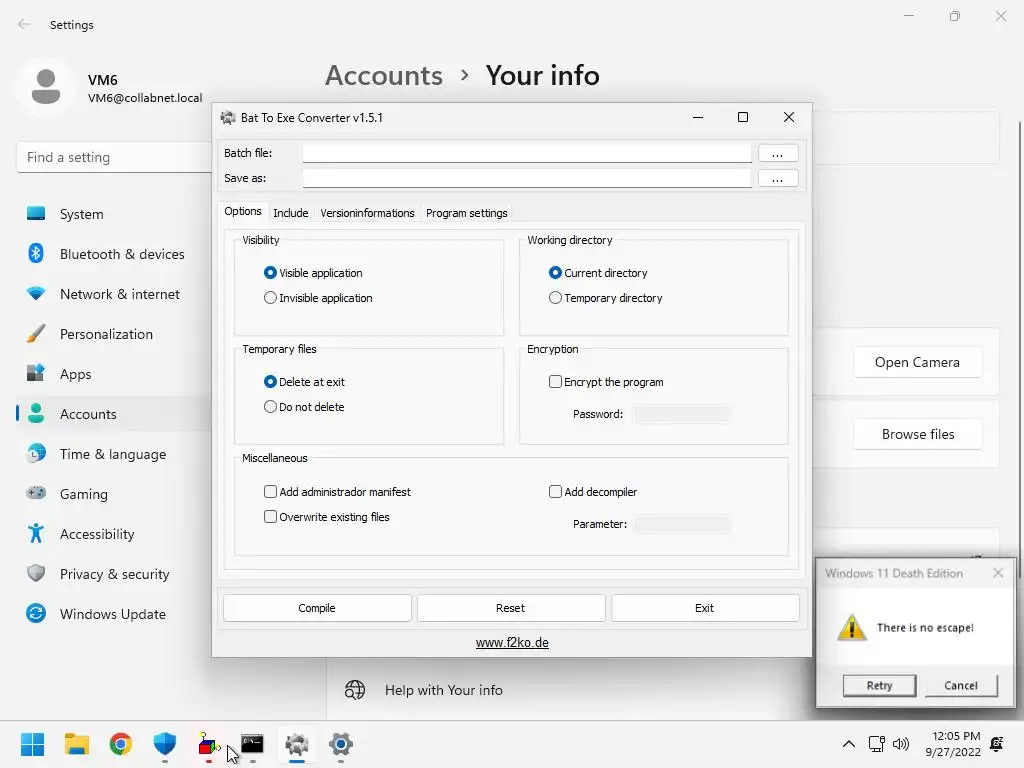Open the Program settings tab
This screenshot has height=768, width=1024.
[466, 213]
